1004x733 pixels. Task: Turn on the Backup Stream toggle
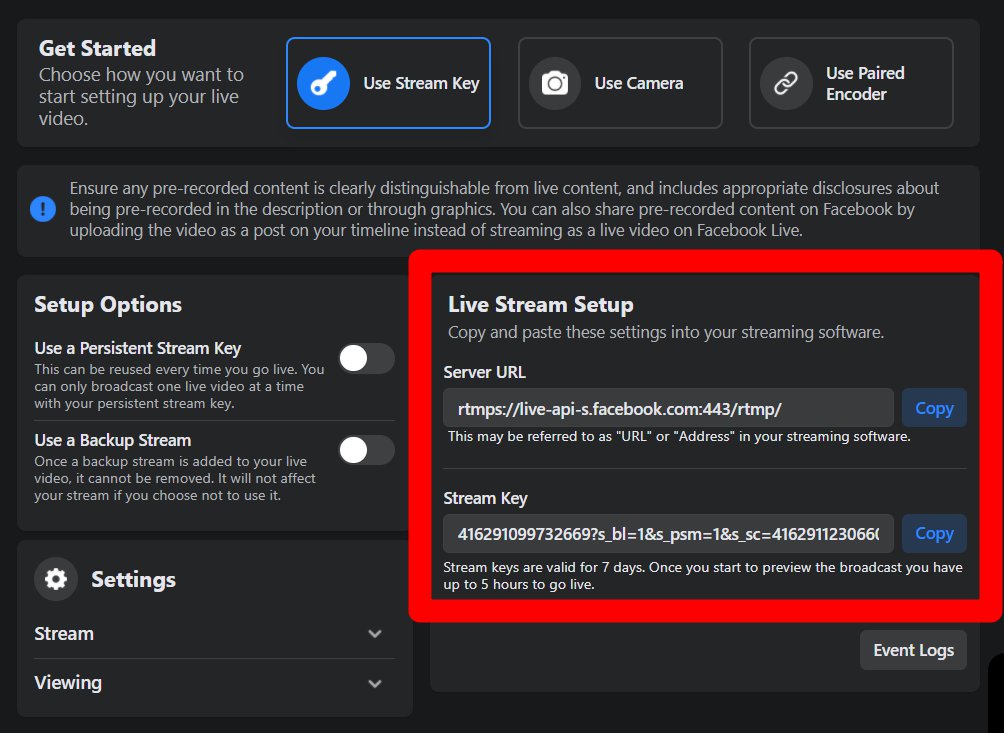(x=366, y=451)
